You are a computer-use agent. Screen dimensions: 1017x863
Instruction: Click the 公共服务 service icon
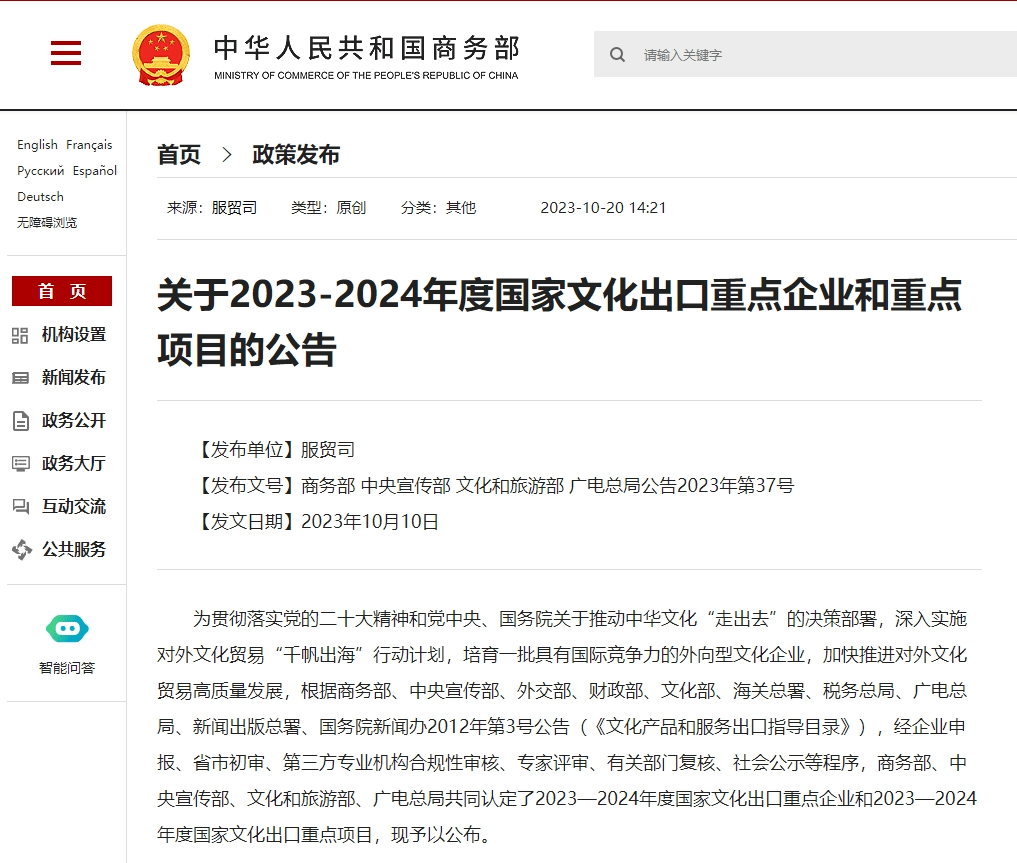pyautogui.click(x=21, y=550)
